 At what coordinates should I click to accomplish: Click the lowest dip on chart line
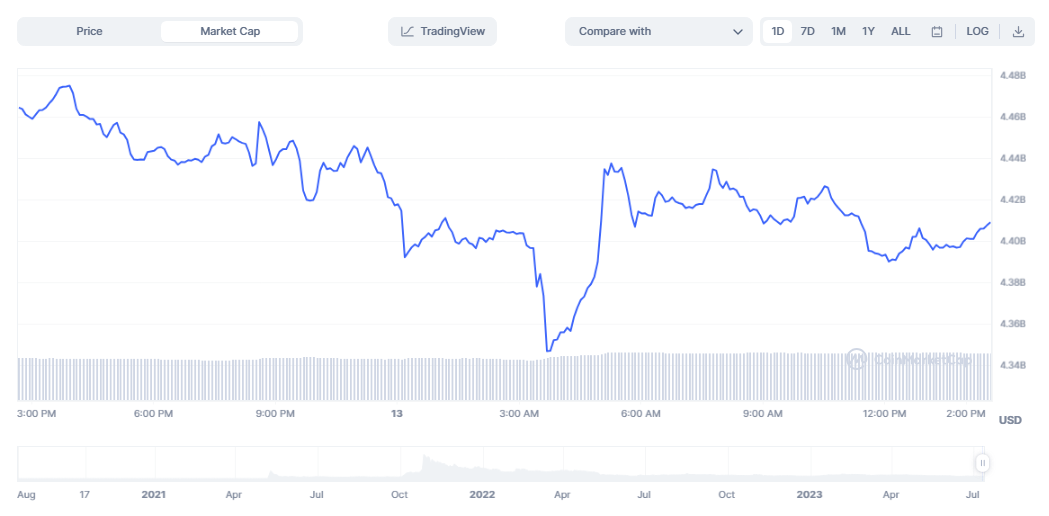coord(547,350)
